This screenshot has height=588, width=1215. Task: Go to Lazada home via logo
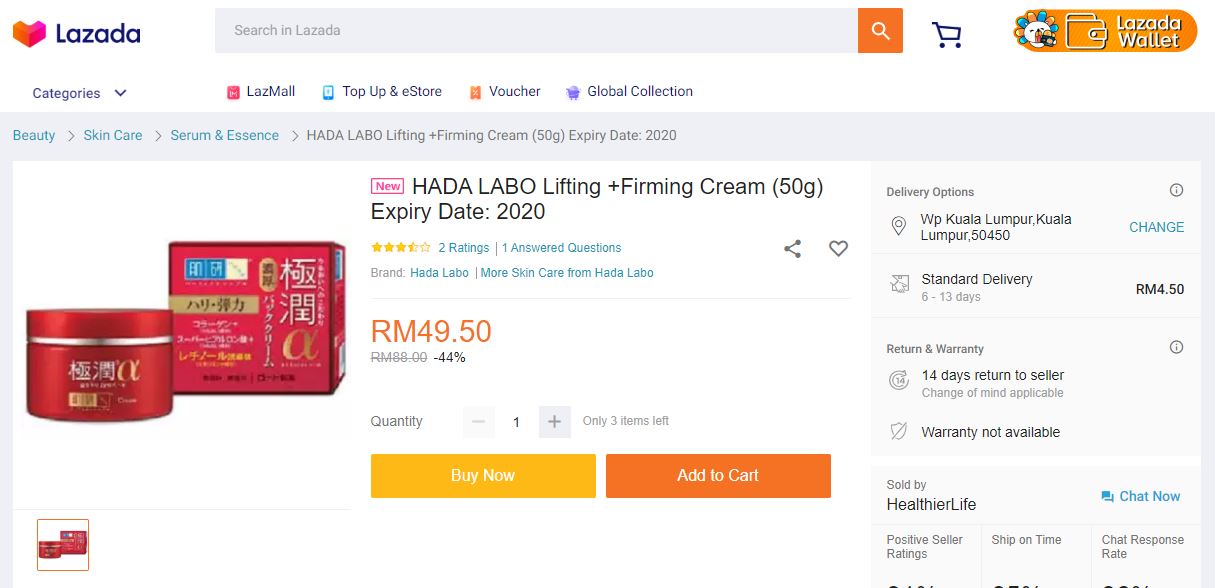(x=77, y=33)
